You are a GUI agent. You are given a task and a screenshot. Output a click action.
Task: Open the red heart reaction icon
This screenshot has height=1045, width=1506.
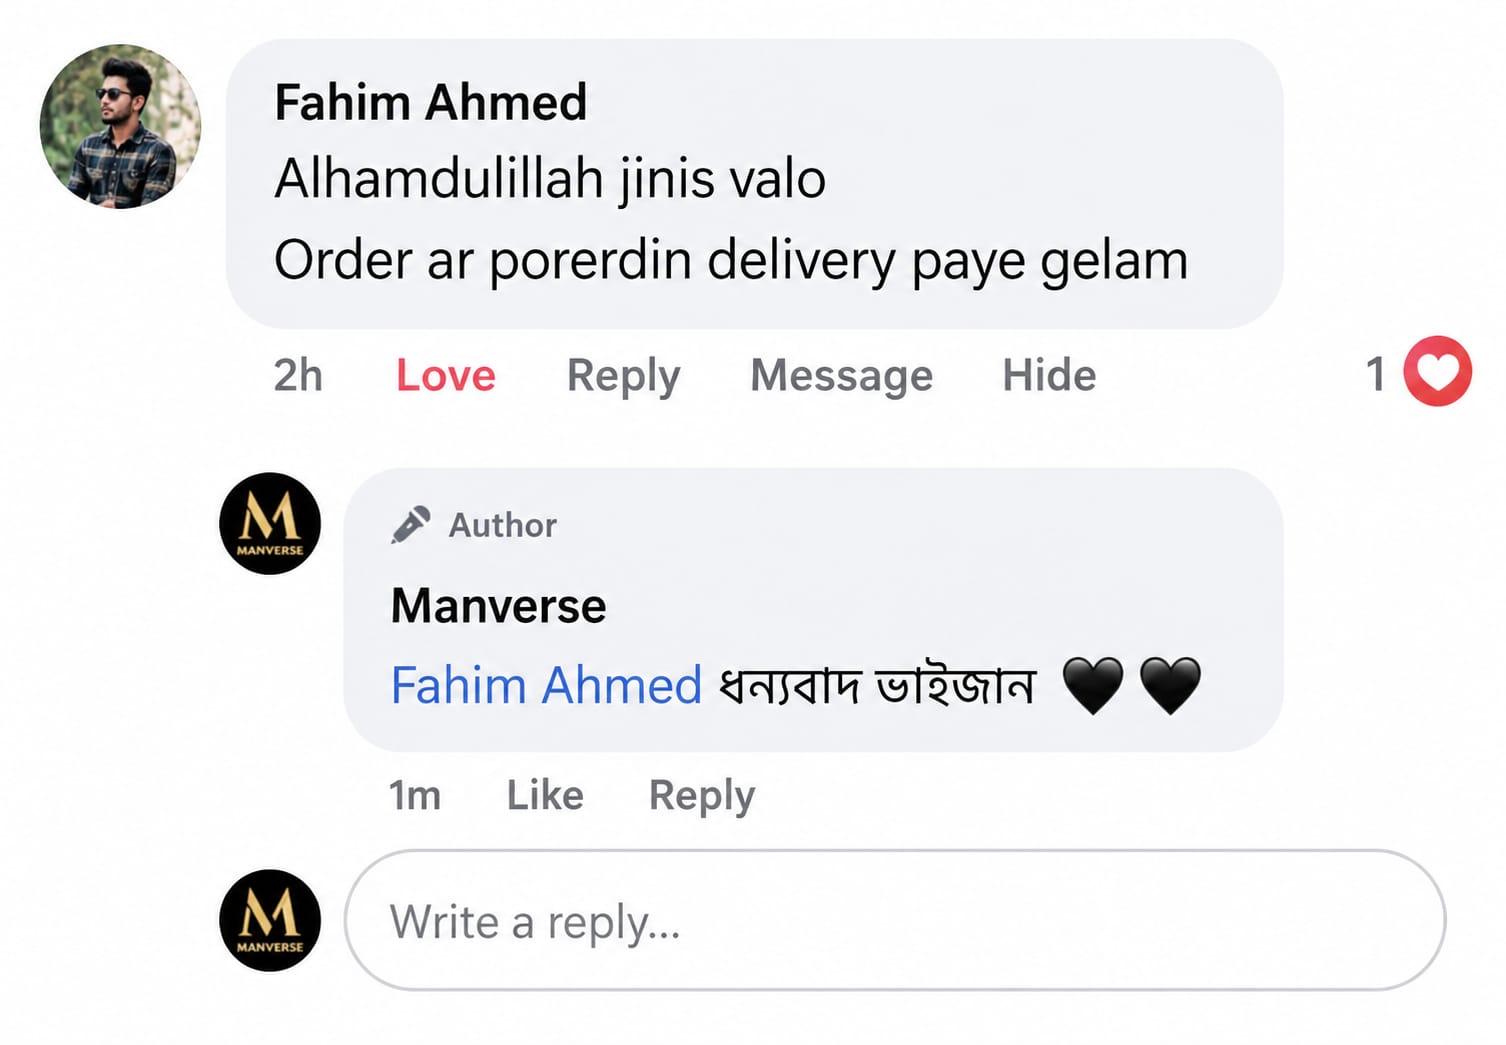1437,371
